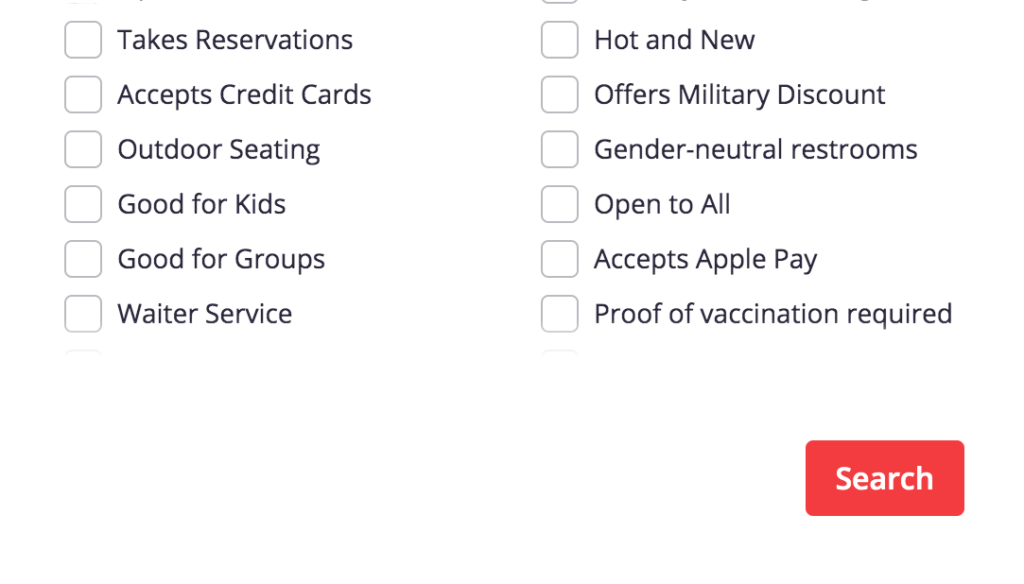Click the Good for Kids label
The width and height of the screenshot is (1024, 584).
(x=202, y=204)
